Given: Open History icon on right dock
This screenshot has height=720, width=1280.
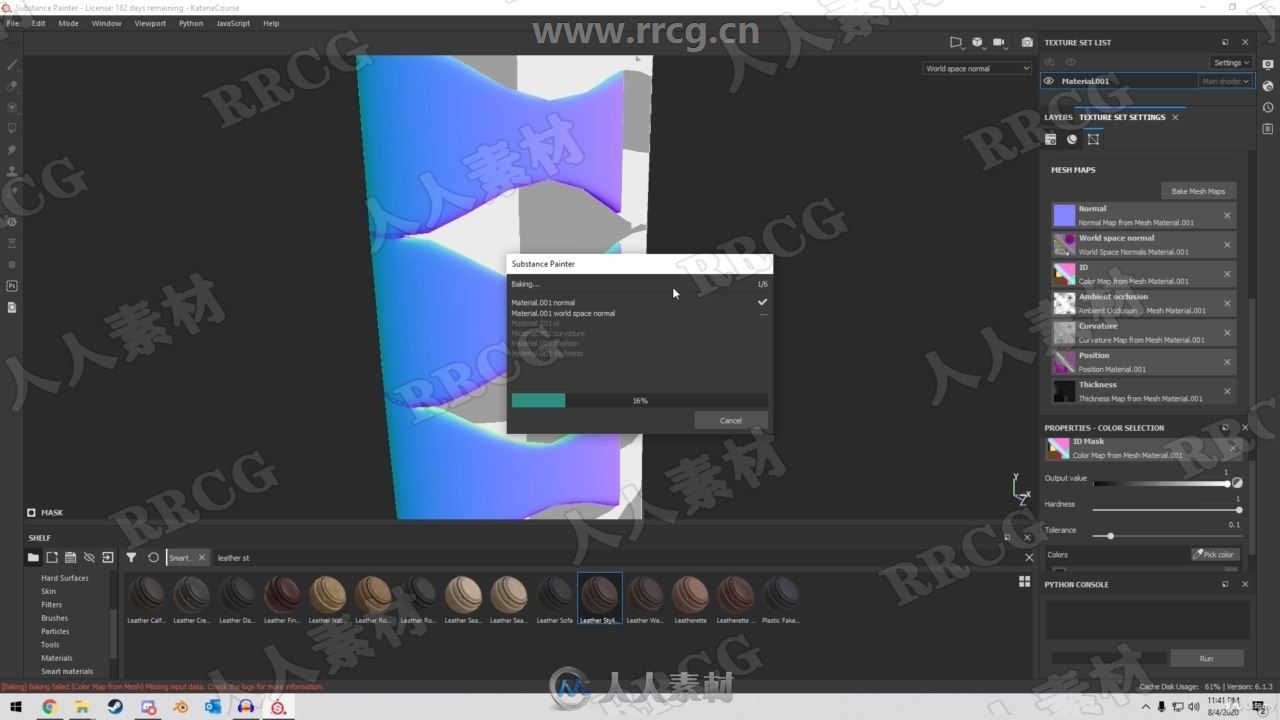Looking at the screenshot, I should tap(1268, 107).
